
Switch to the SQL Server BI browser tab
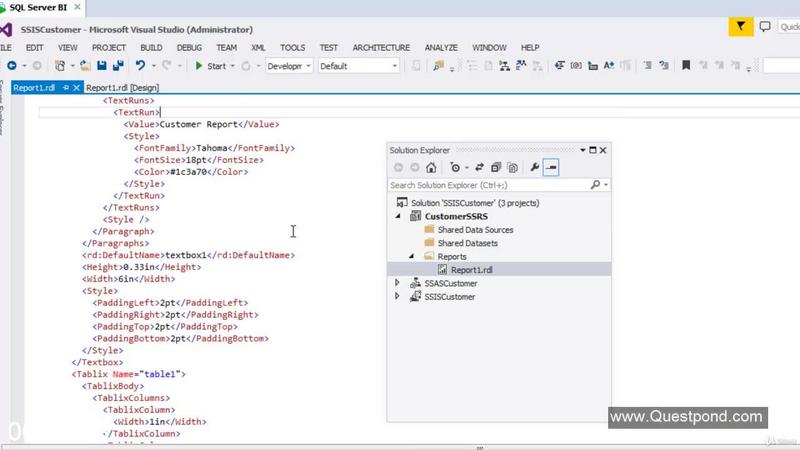coord(38,7)
